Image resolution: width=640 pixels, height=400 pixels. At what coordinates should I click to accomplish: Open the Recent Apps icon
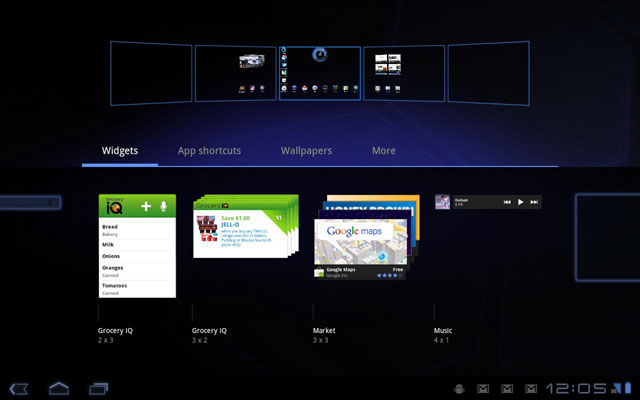tap(98, 388)
